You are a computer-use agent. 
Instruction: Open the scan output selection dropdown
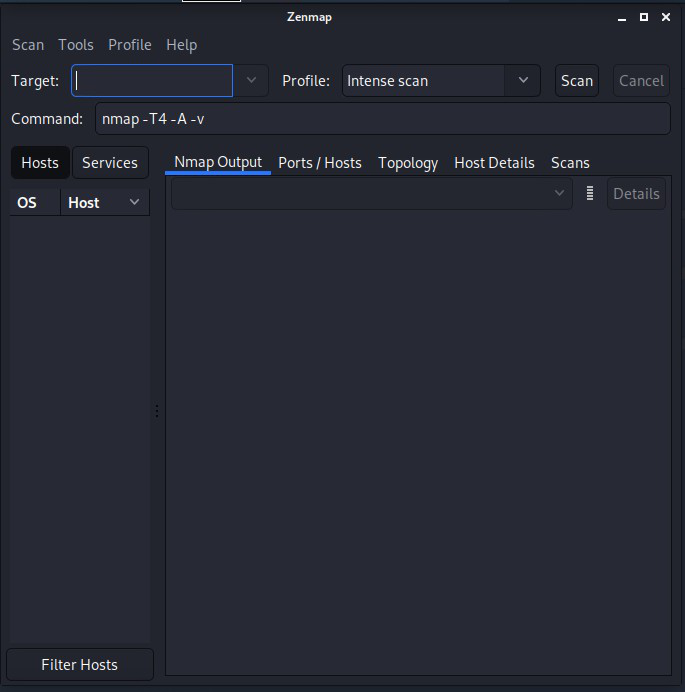point(372,193)
